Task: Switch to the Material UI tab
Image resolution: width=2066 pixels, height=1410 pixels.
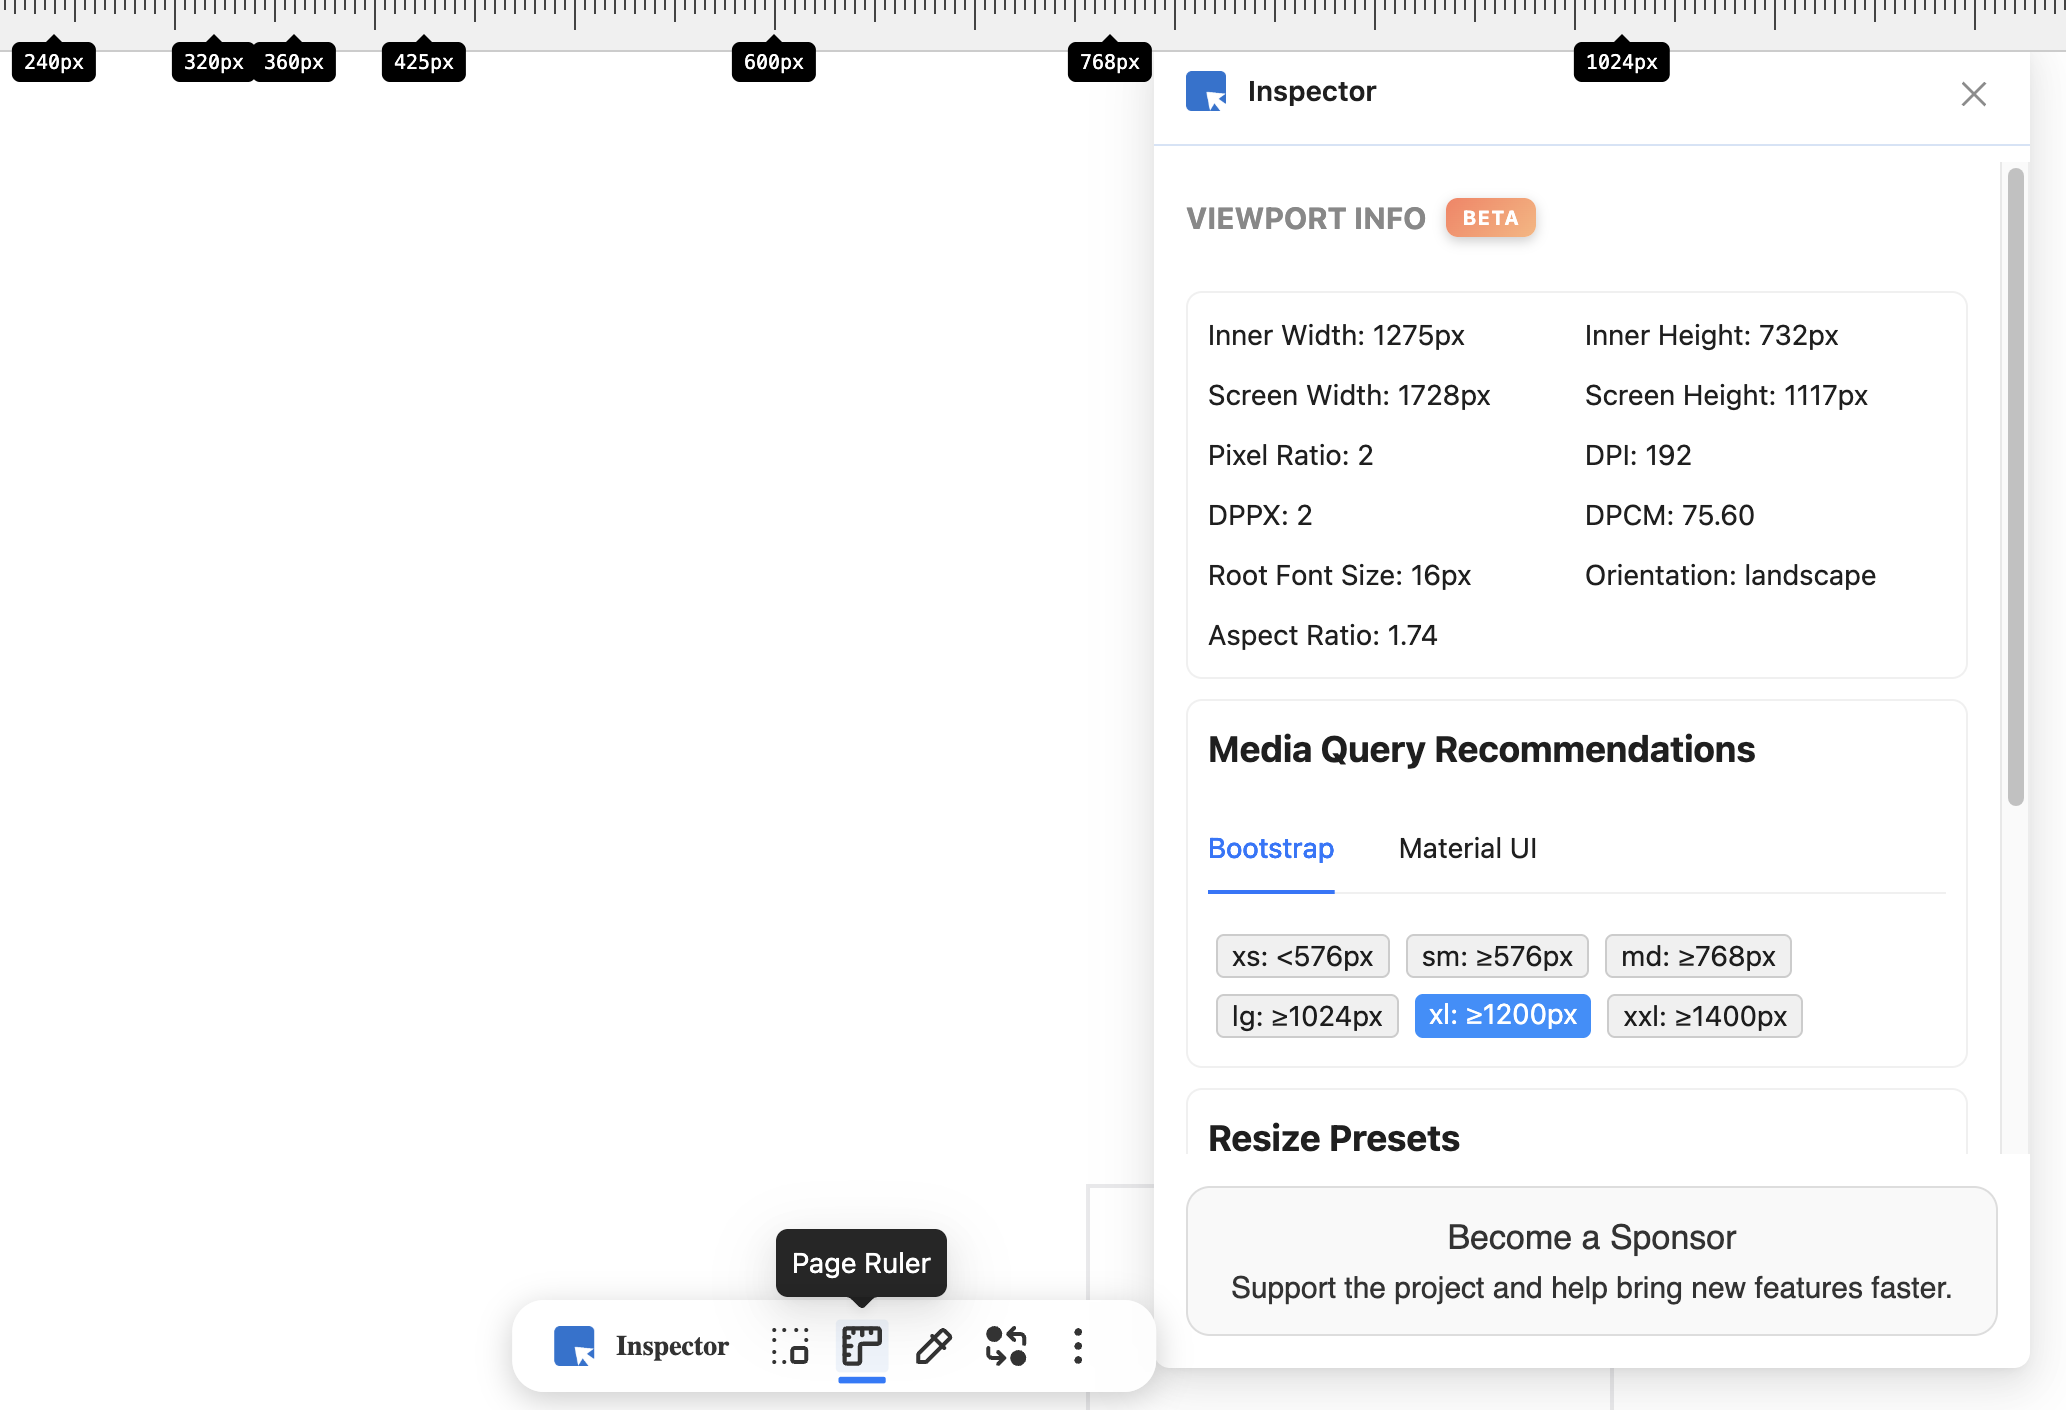Action: click(x=1467, y=848)
